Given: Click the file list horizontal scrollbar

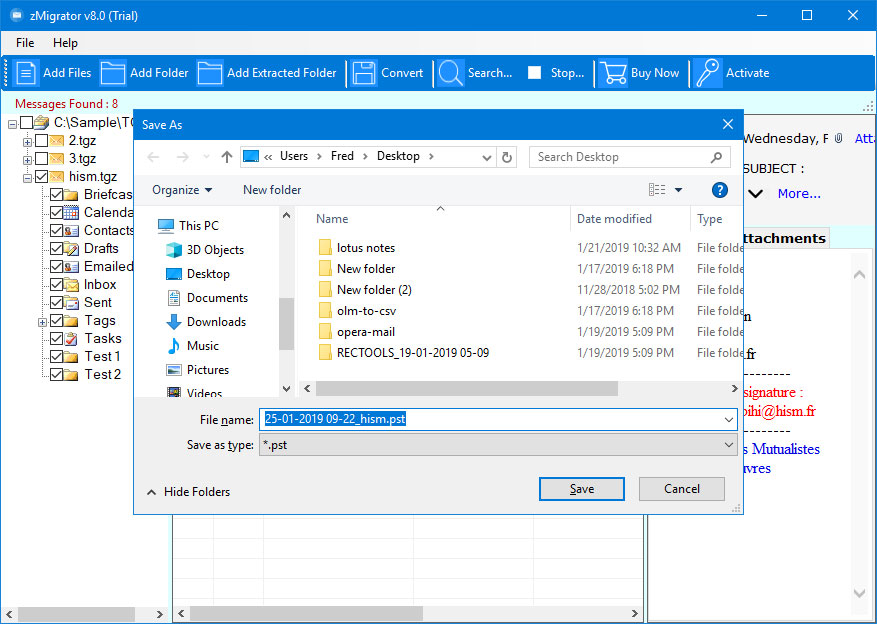Looking at the screenshot, I should (467, 389).
